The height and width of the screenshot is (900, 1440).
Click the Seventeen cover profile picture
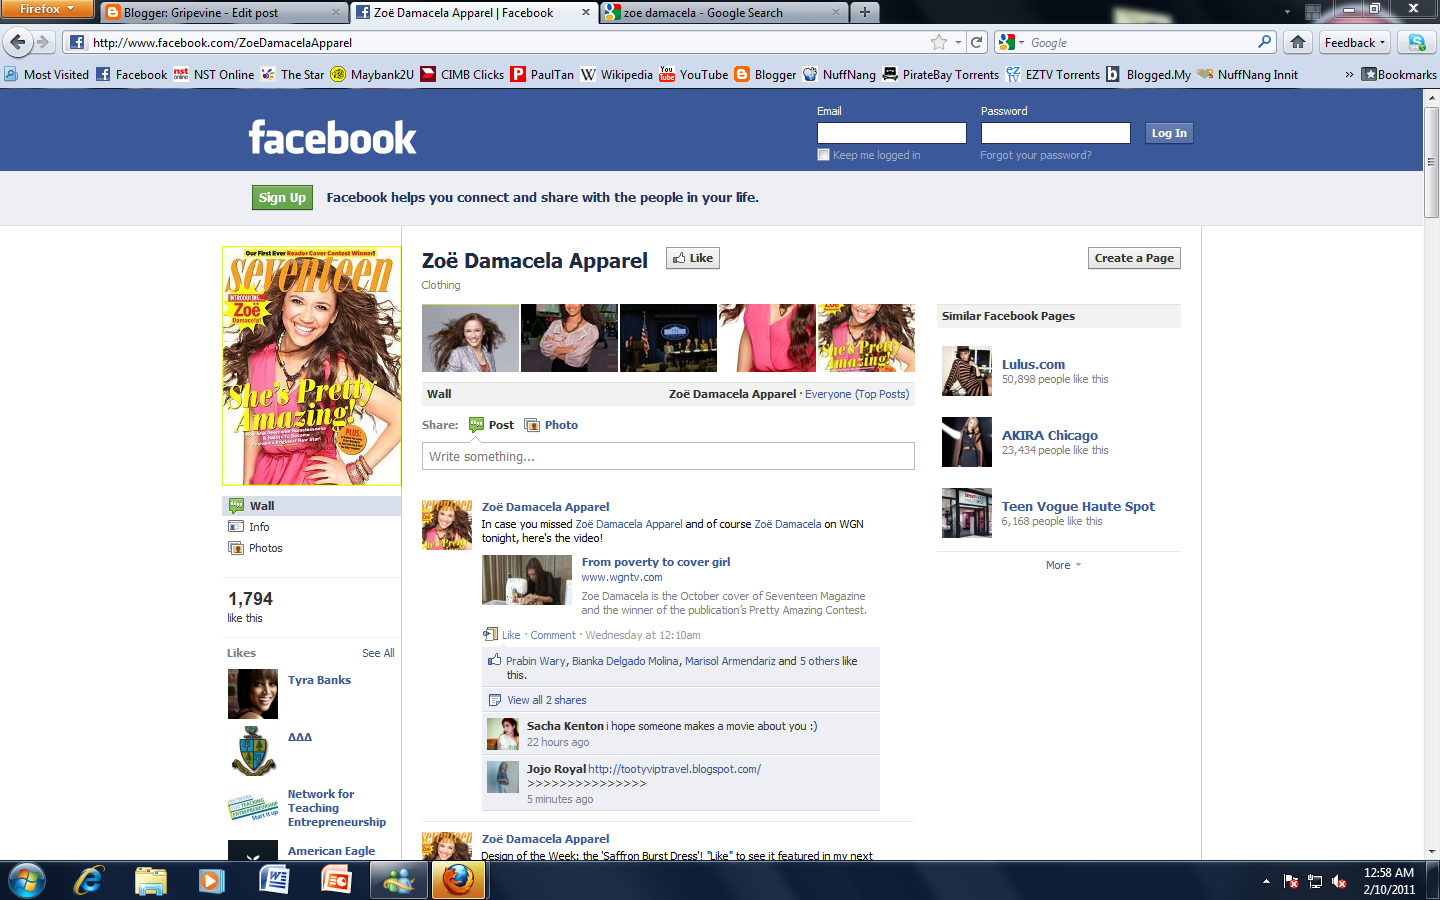(x=312, y=366)
